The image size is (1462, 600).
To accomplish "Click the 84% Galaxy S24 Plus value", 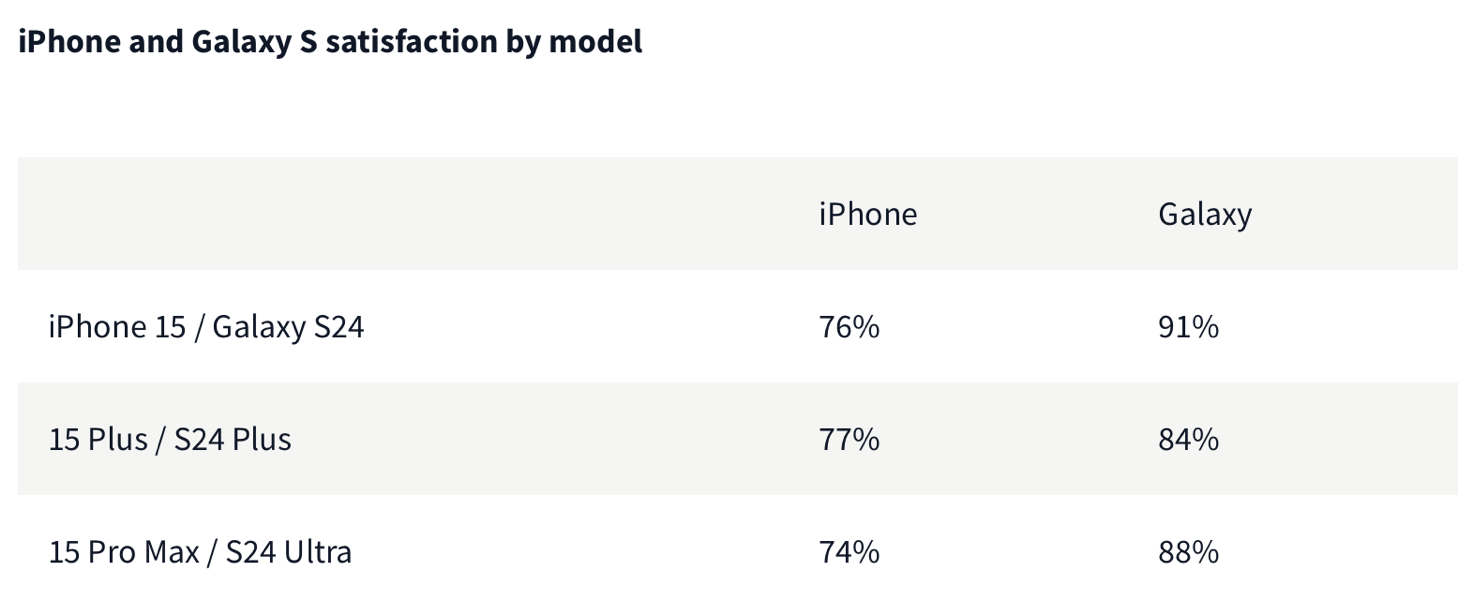I will click(x=1188, y=440).
